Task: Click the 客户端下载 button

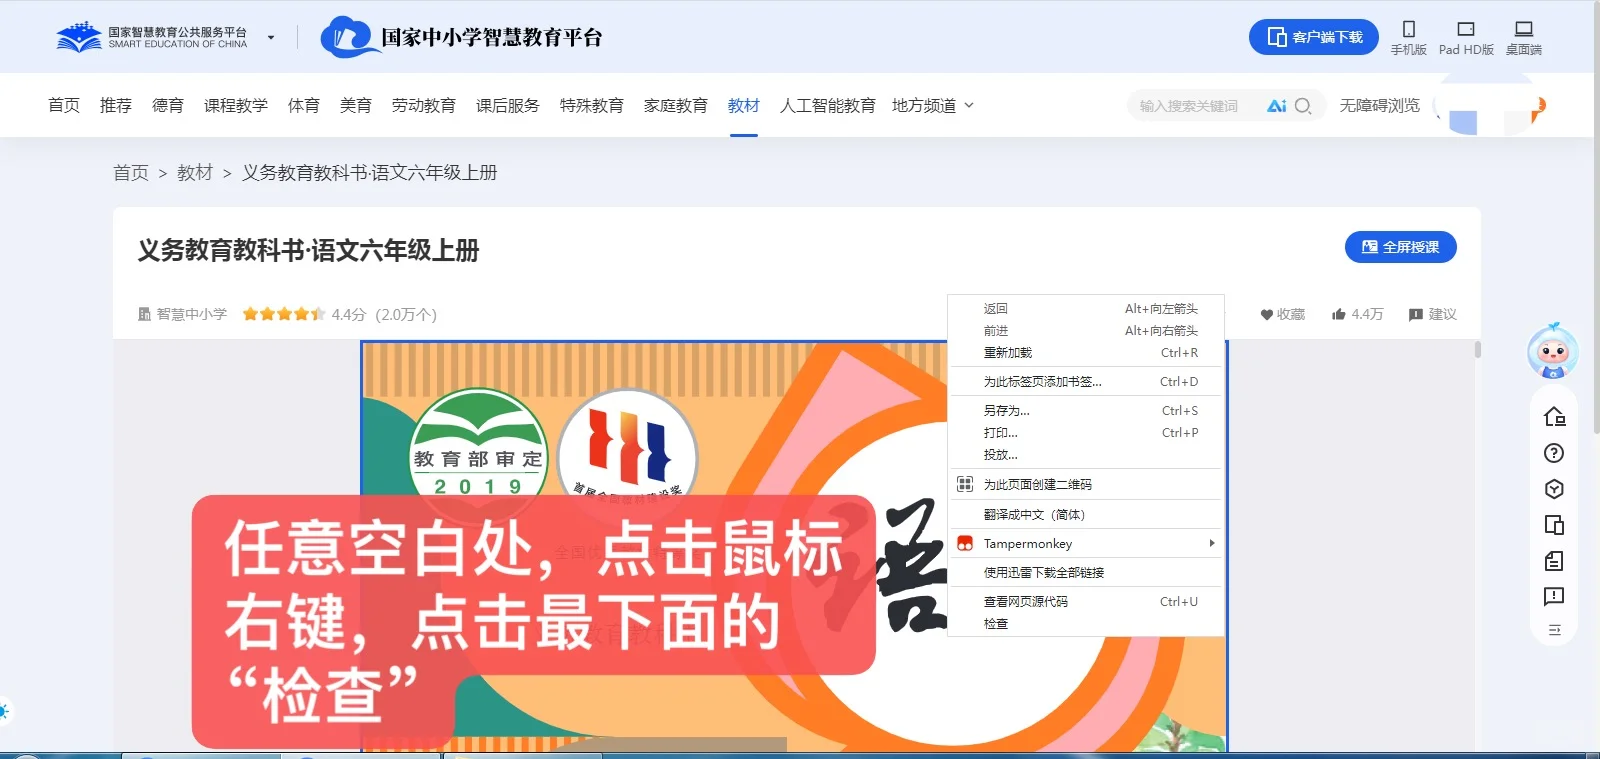Action: (1314, 37)
